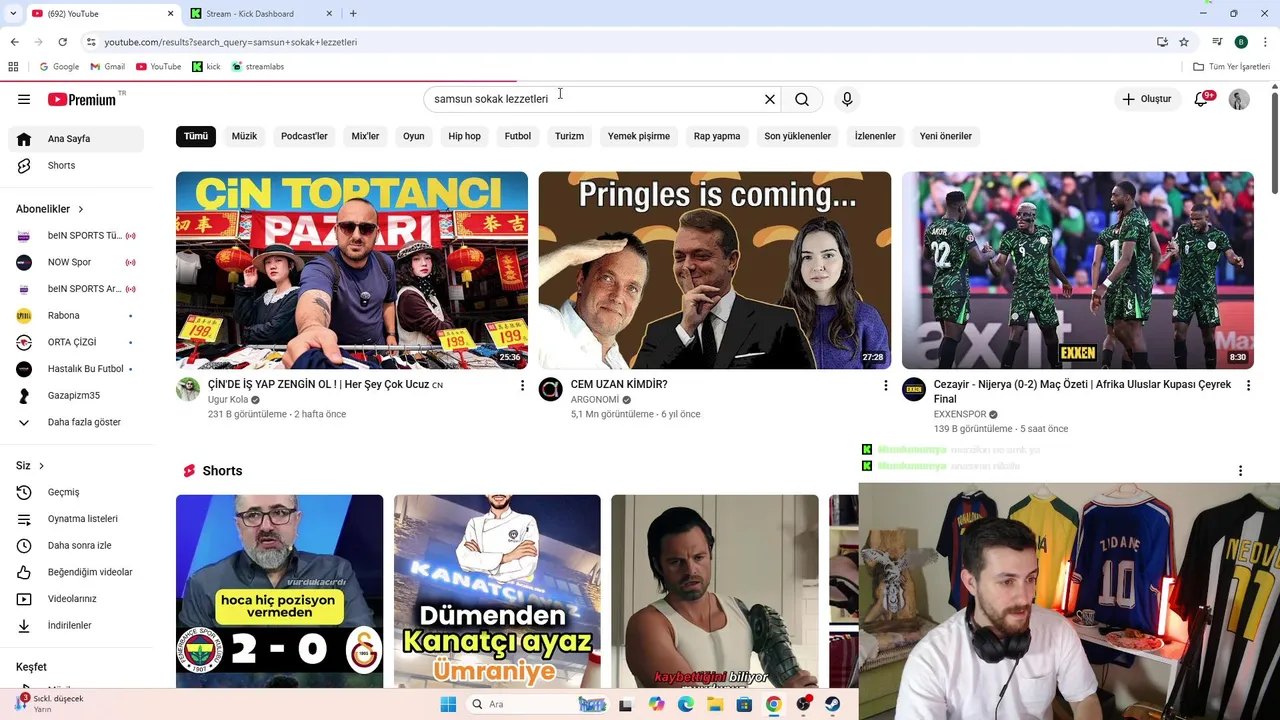Expand Abonelikler section chevron
This screenshot has height=720, width=1280.
click(x=81, y=209)
